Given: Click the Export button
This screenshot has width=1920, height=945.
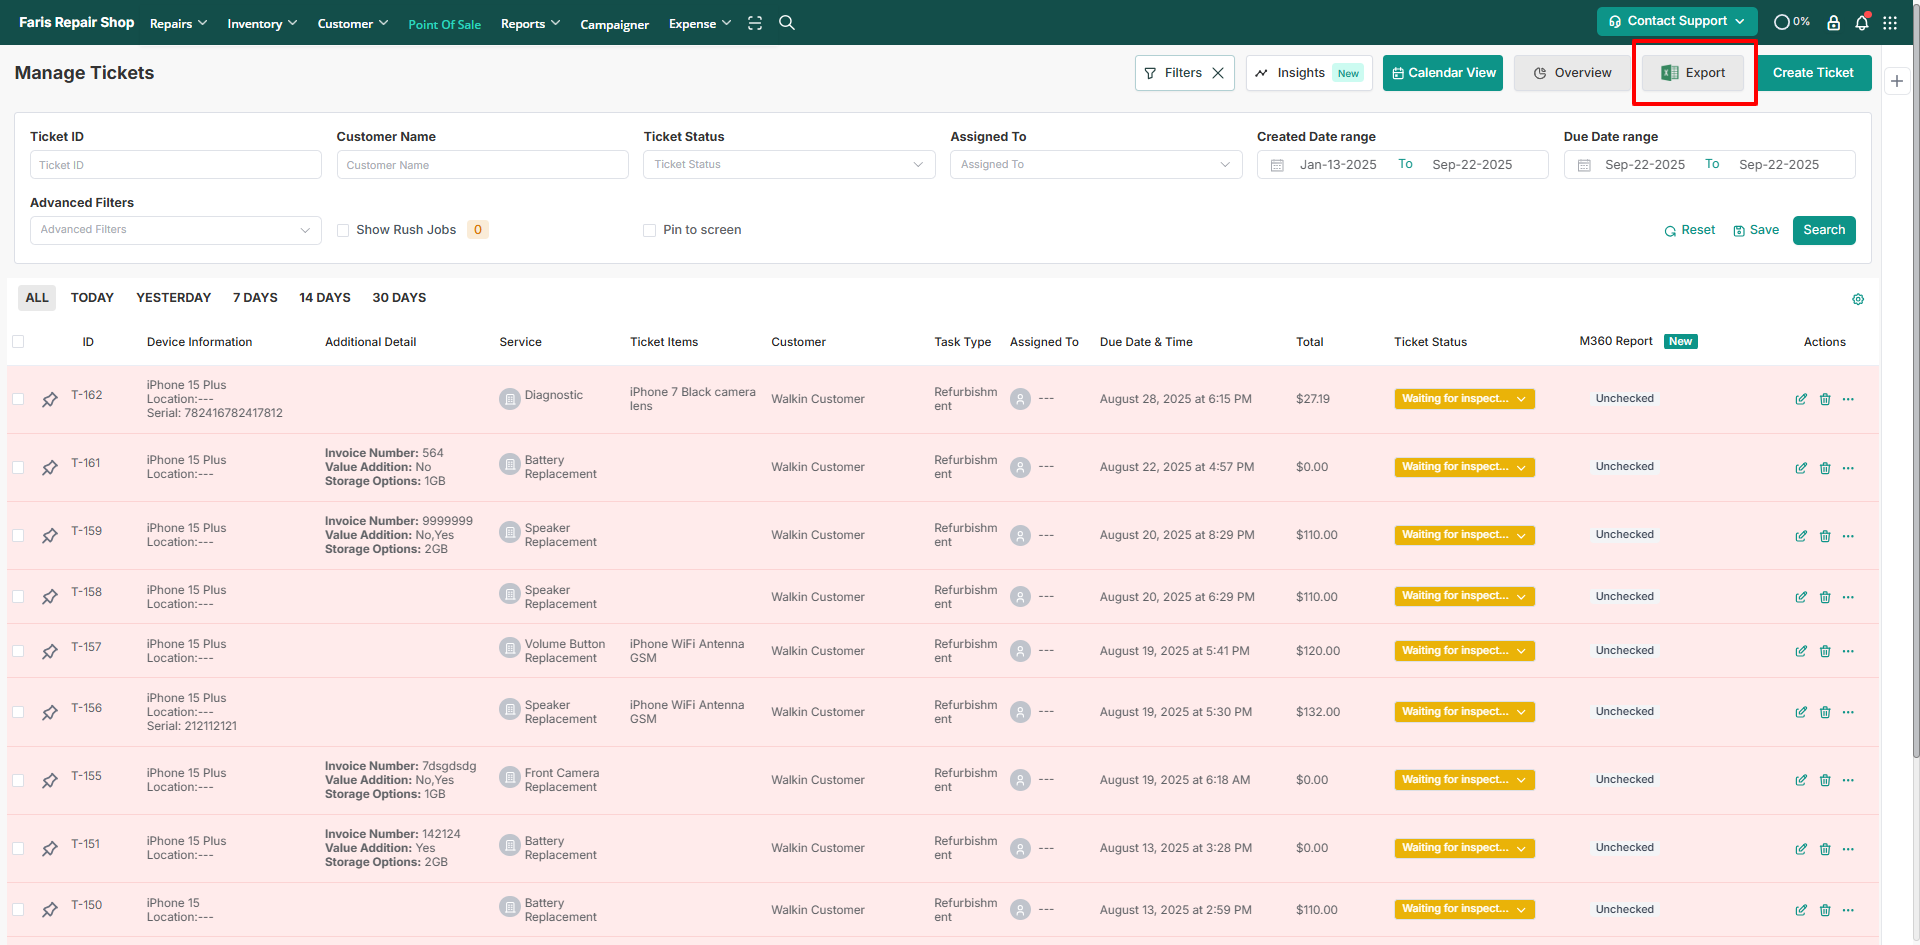Looking at the screenshot, I should pyautogui.click(x=1693, y=73).
